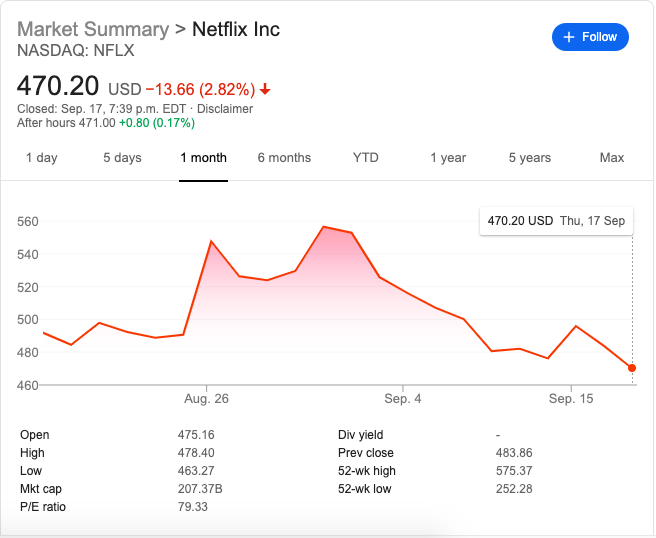Click the Mkt cap value 207.37B
Screen dimensions: 656x538
(200, 489)
